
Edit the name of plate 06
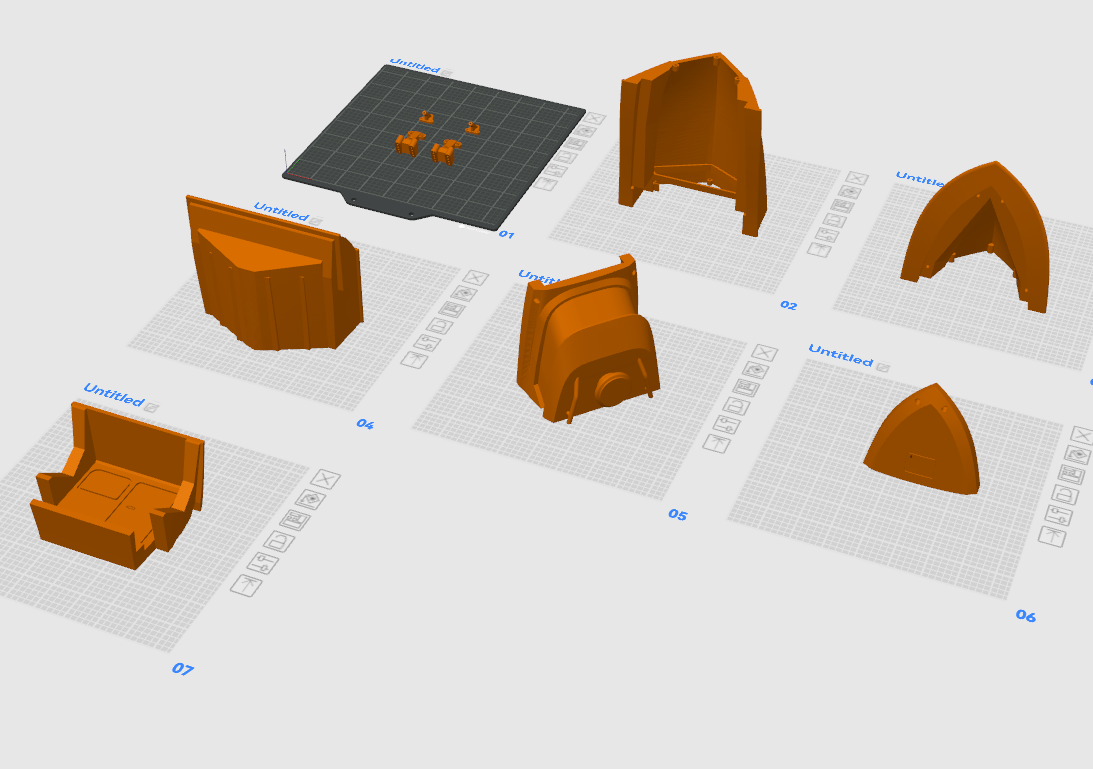coord(882,367)
